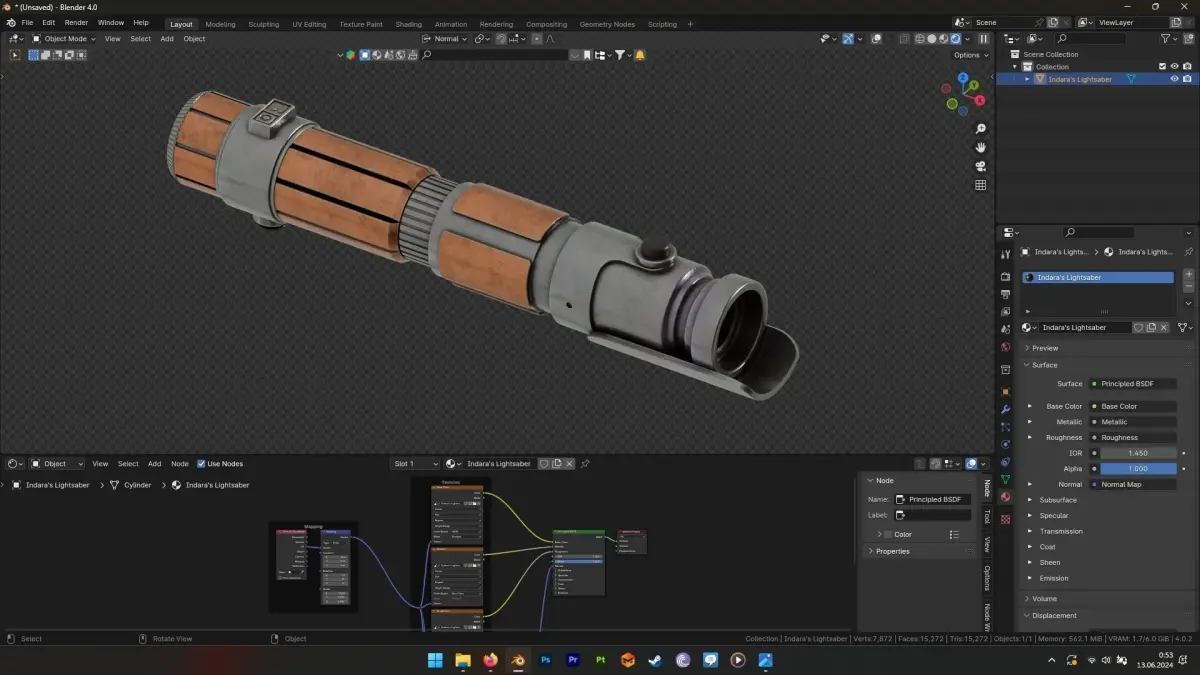Toggle Collection exclude checkbox in outliner
Screen dimensions: 1200x675
(1162, 67)
